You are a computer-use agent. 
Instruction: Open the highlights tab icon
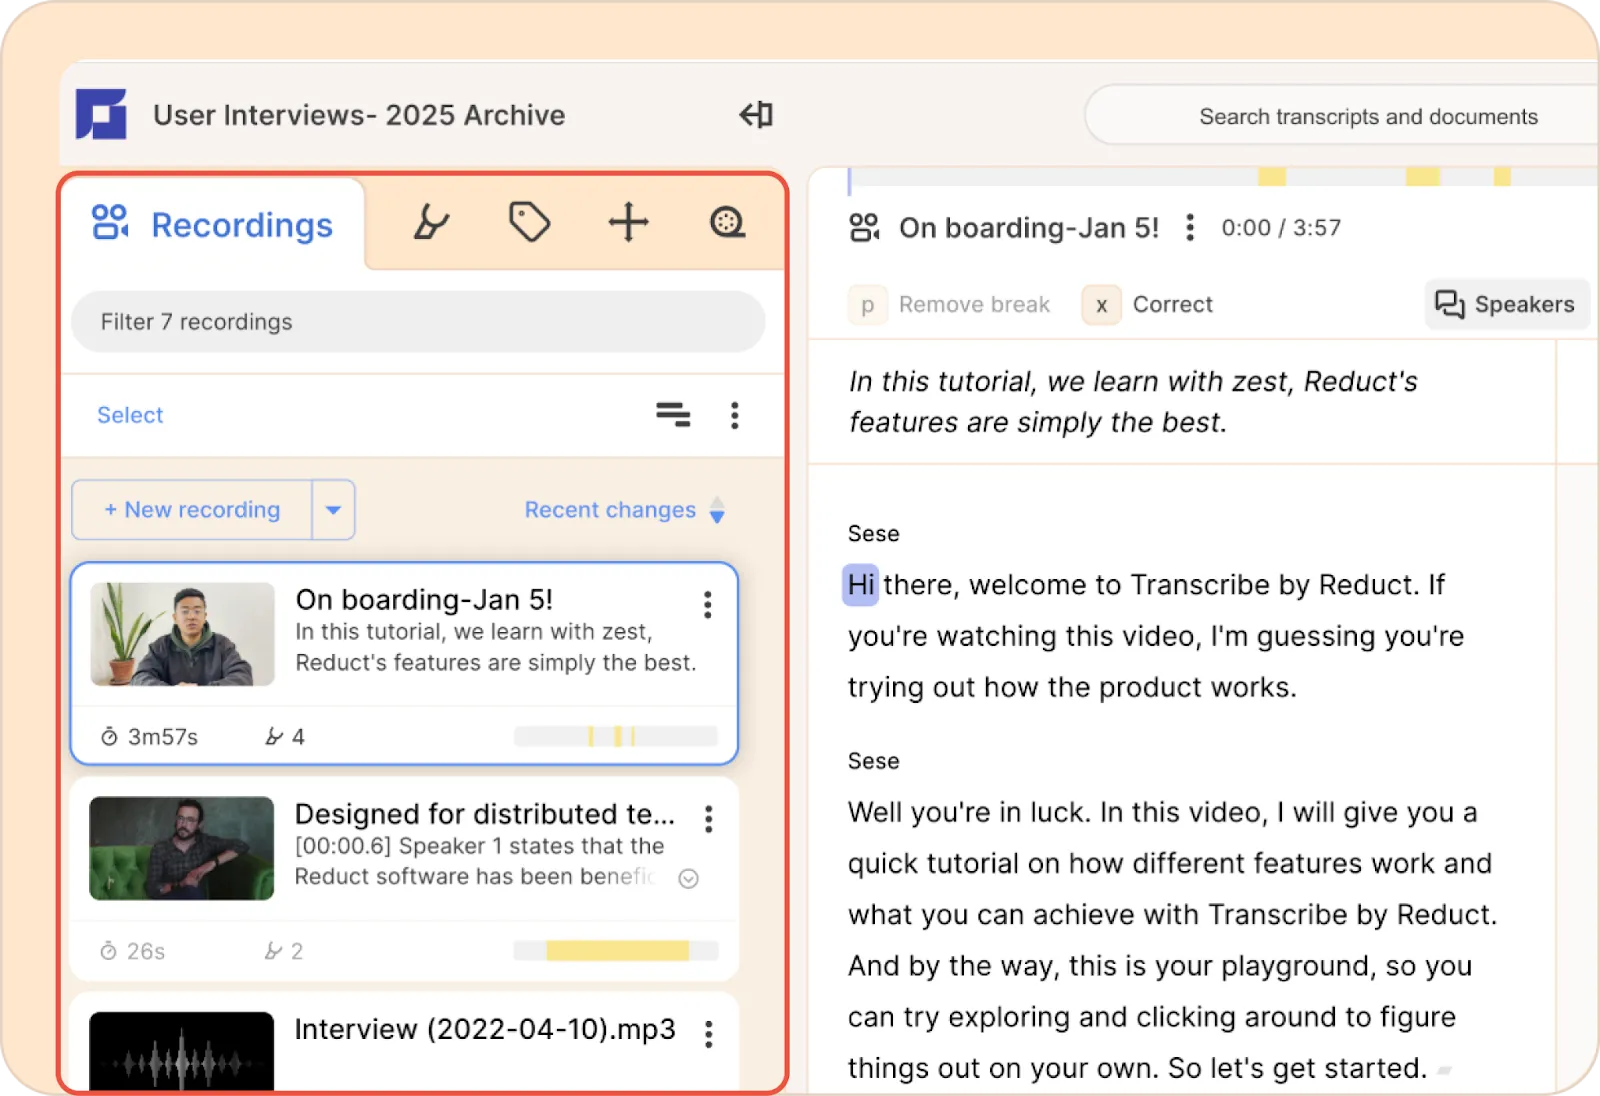click(431, 222)
